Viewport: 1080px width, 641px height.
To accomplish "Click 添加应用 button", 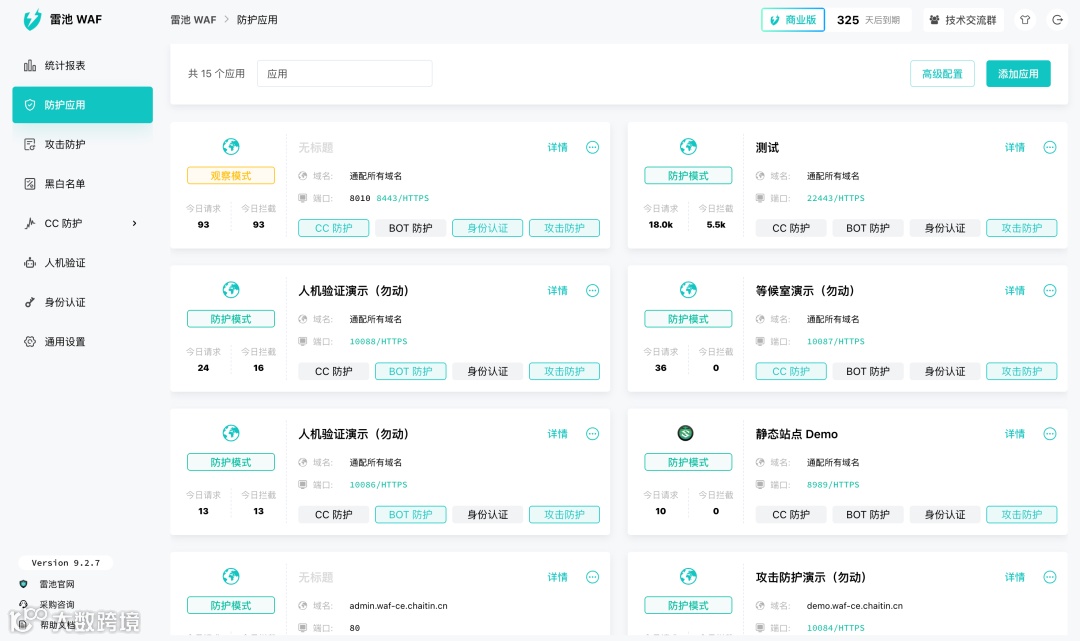I will point(1018,74).
